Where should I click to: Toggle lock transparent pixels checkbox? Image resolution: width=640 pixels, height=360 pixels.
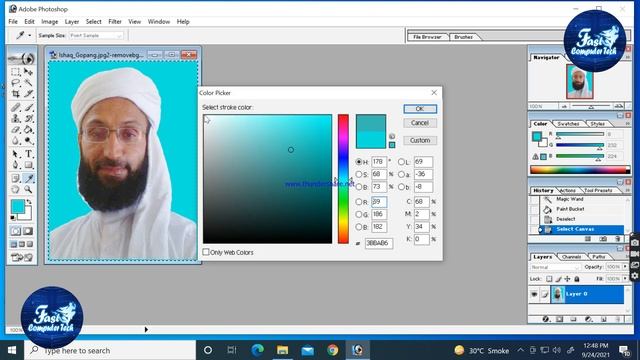pyautogui.click(x=549, y=279)
